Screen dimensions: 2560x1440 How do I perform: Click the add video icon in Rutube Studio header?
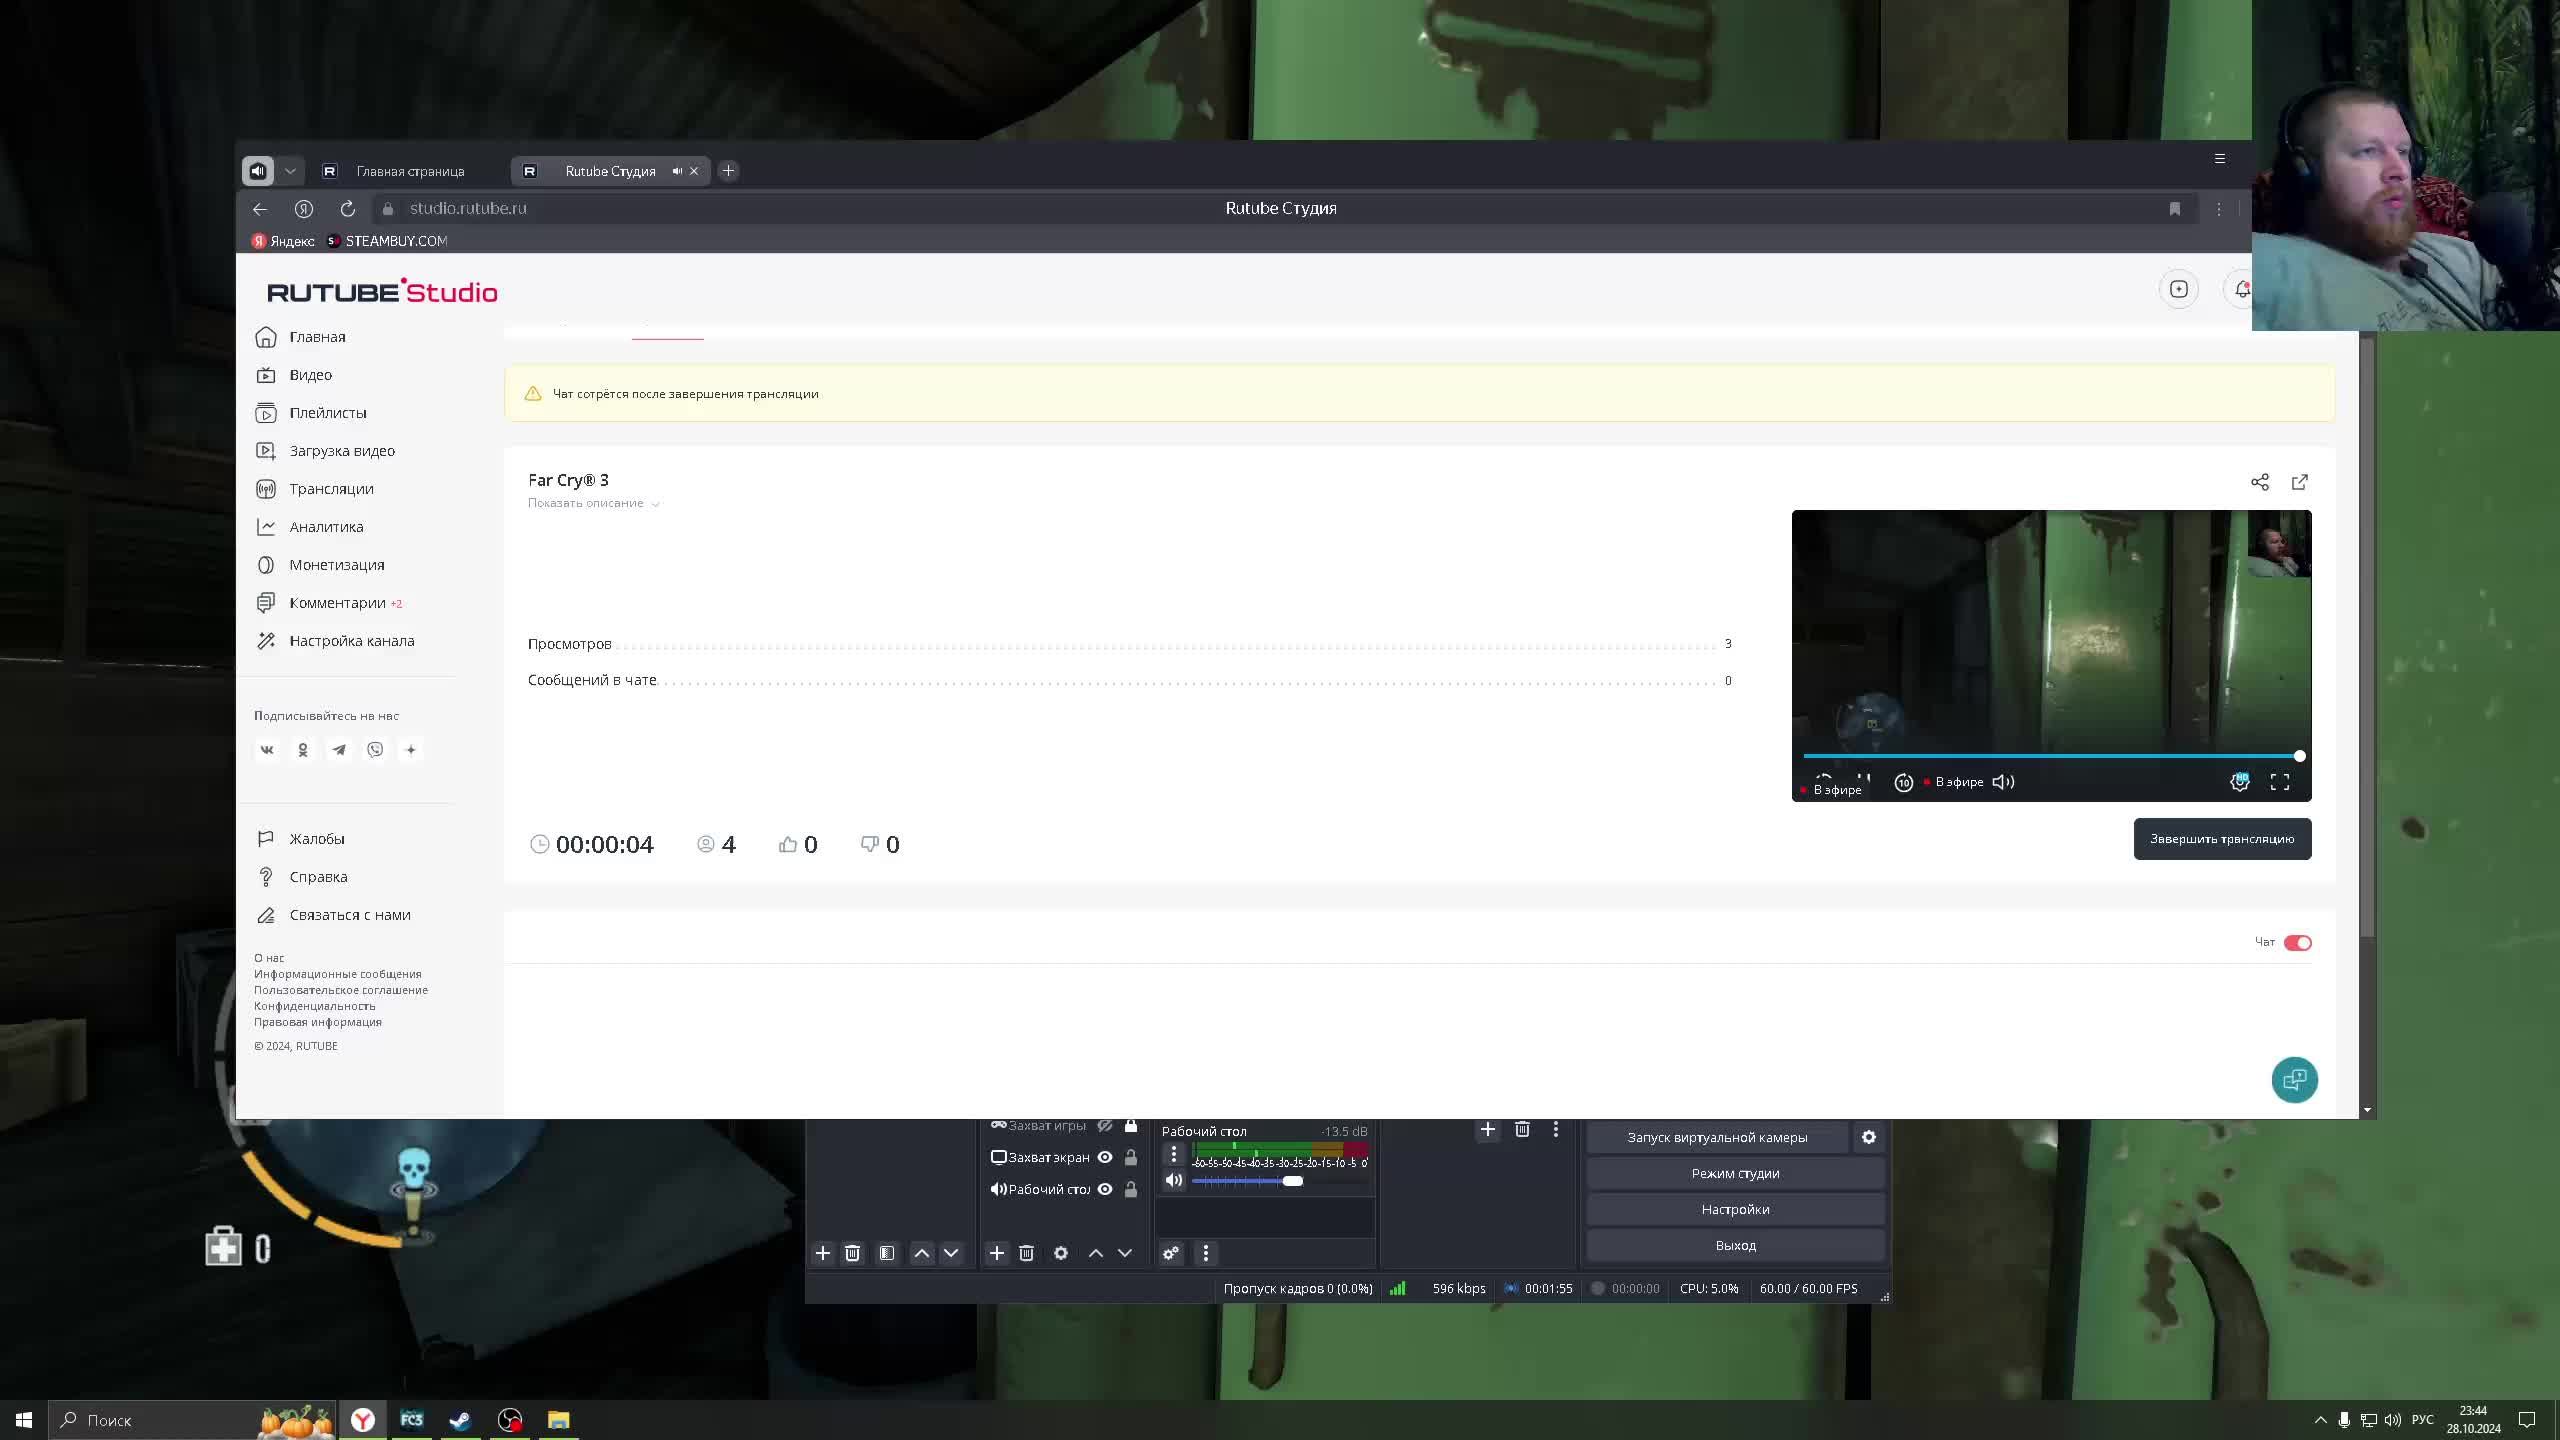point(2179,289)
